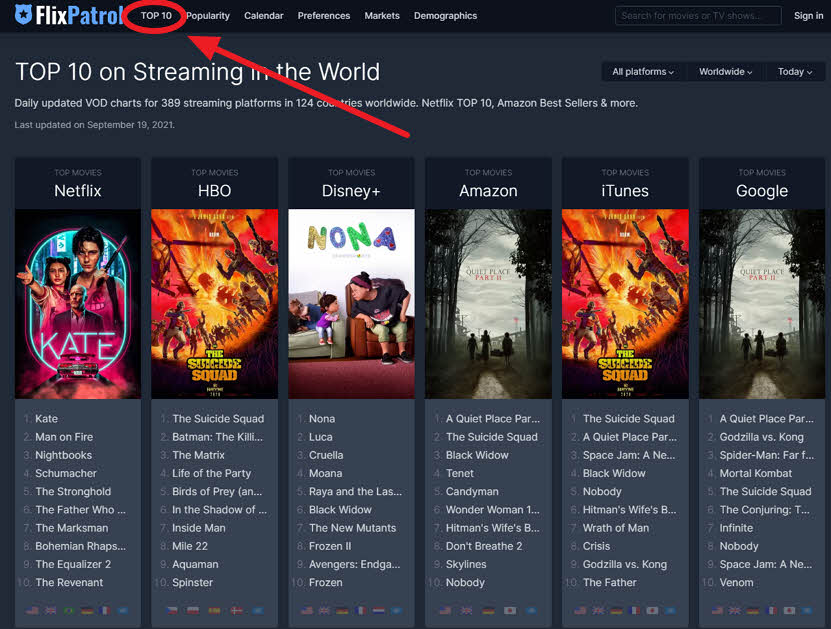Select the France flag under the iTunes list

coord(634,610)
